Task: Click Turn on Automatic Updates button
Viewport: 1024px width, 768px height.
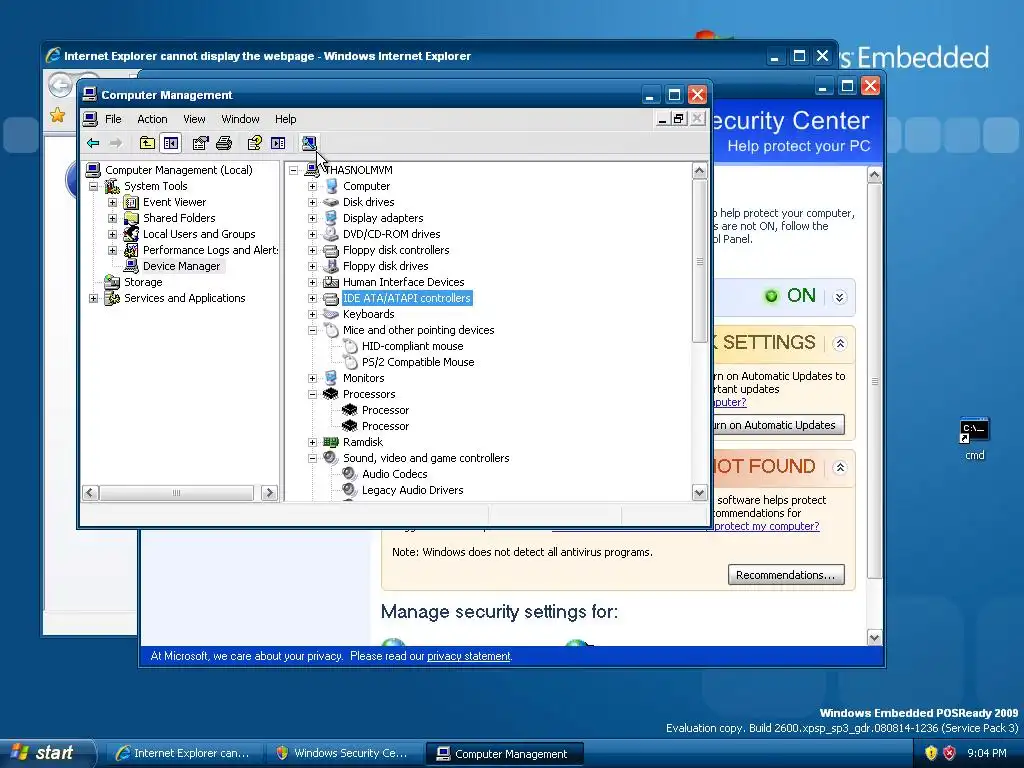Action: point(778,425)
